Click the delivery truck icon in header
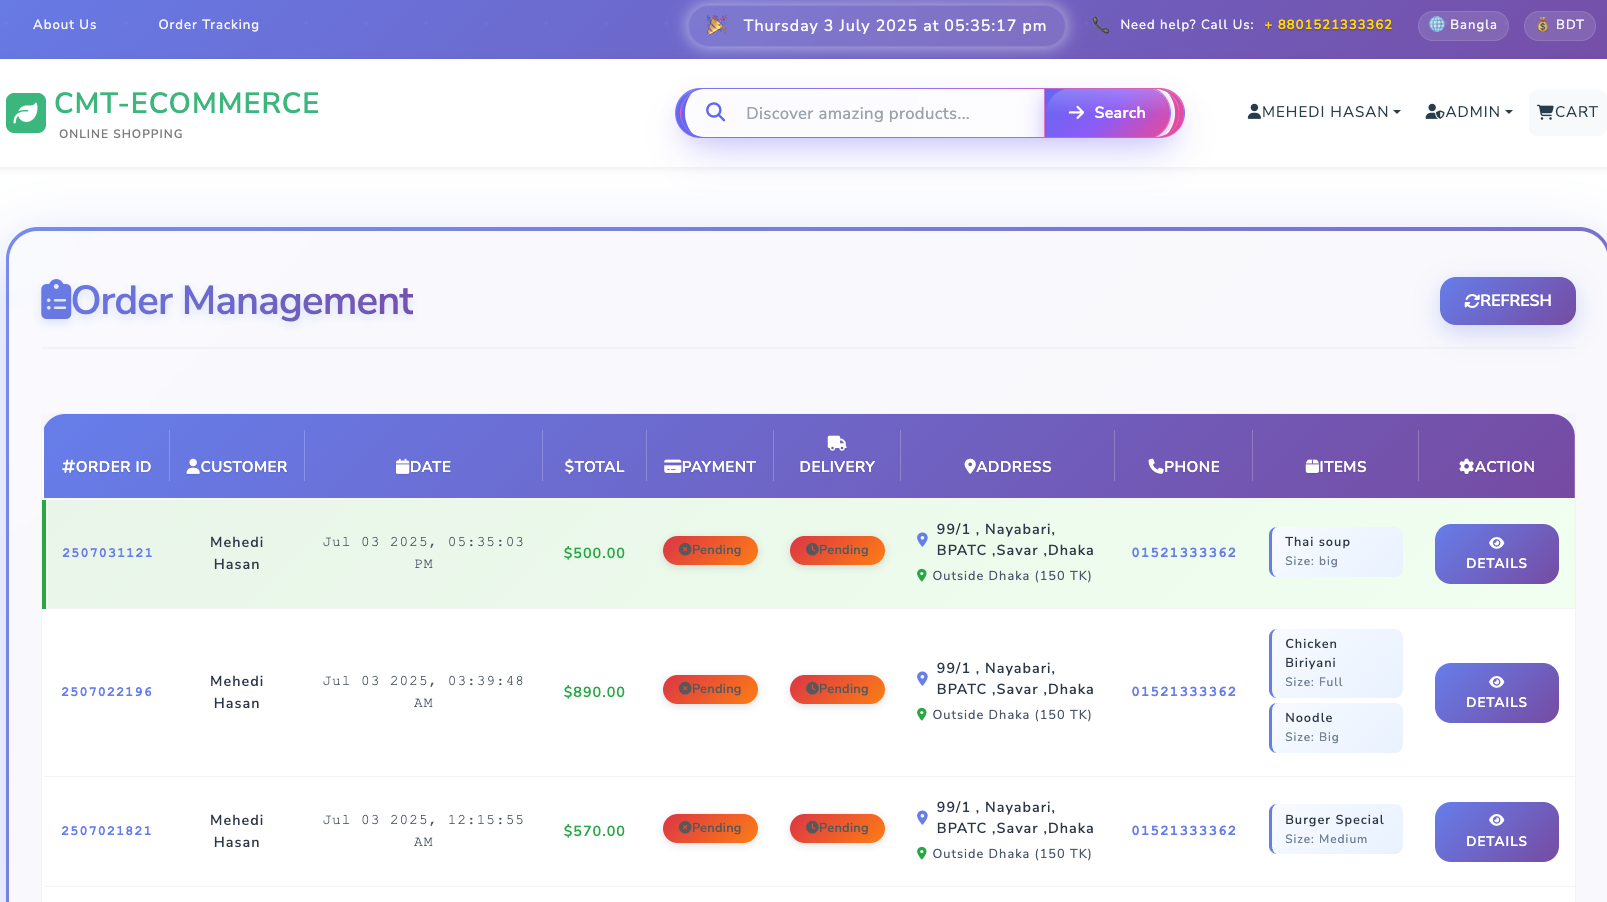 837,443
